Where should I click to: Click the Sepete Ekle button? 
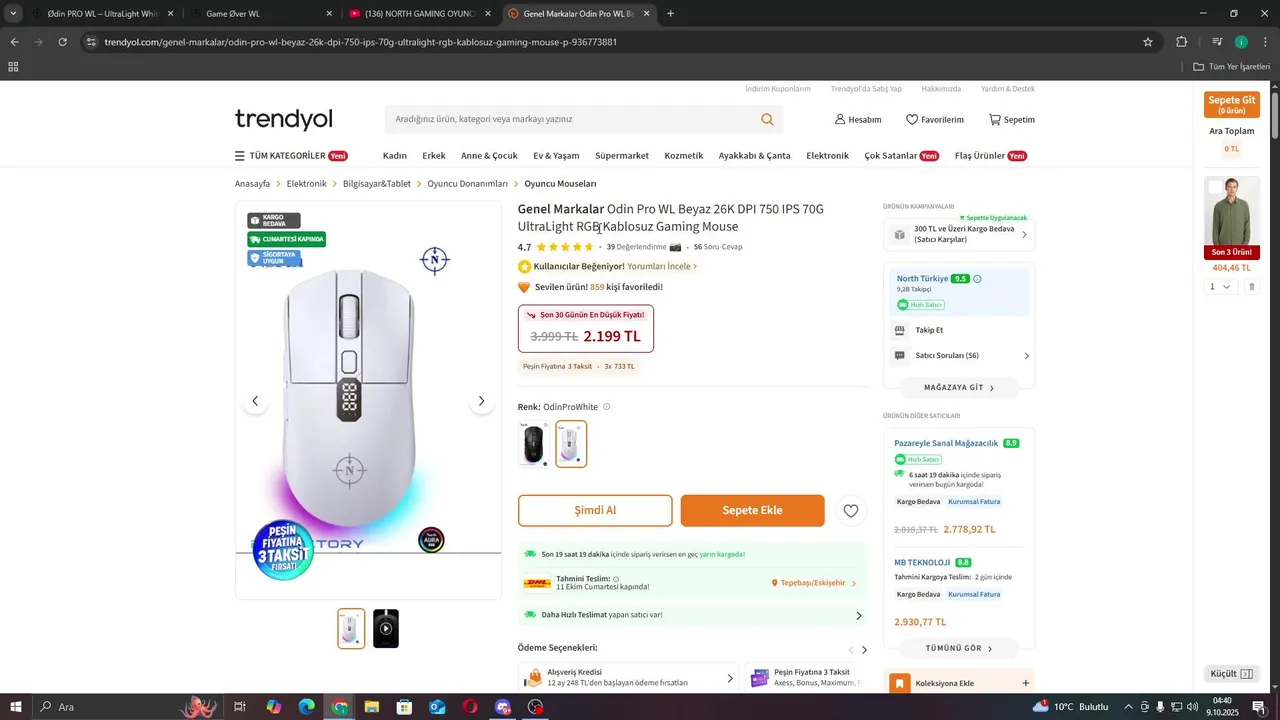753,510
